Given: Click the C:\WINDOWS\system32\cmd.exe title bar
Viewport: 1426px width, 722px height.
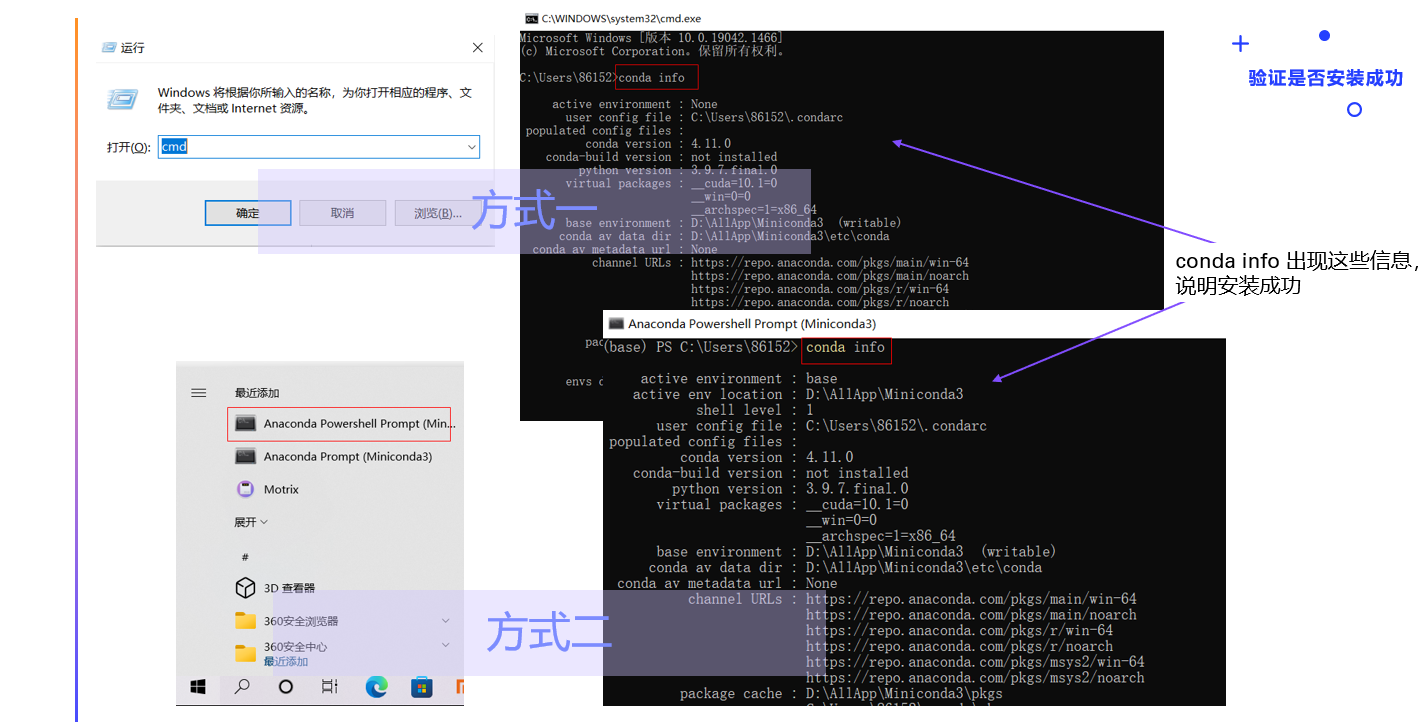Looking at the screenshot, I should pyautogui.click(x=842, y=18).
